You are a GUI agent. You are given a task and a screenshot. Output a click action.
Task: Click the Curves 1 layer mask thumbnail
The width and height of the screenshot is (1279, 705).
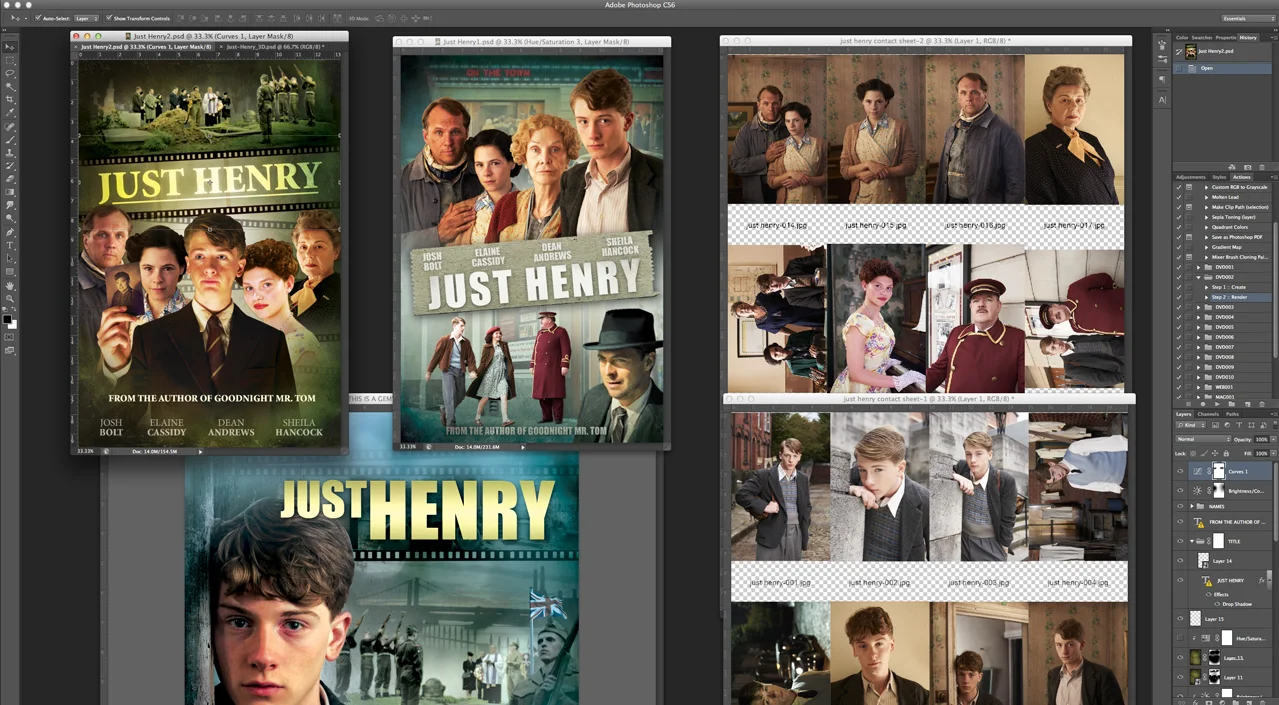click(x=1220, y=471)
